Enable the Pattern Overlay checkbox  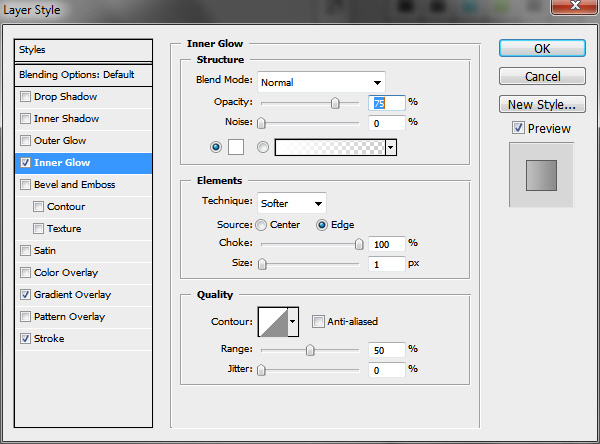25,317
